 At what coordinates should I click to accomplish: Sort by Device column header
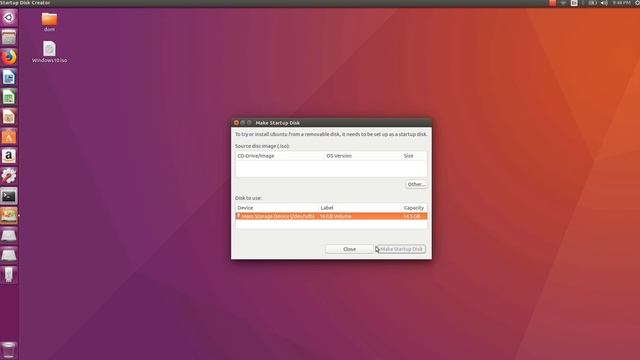pyautogui.click(x=277, y=208)
